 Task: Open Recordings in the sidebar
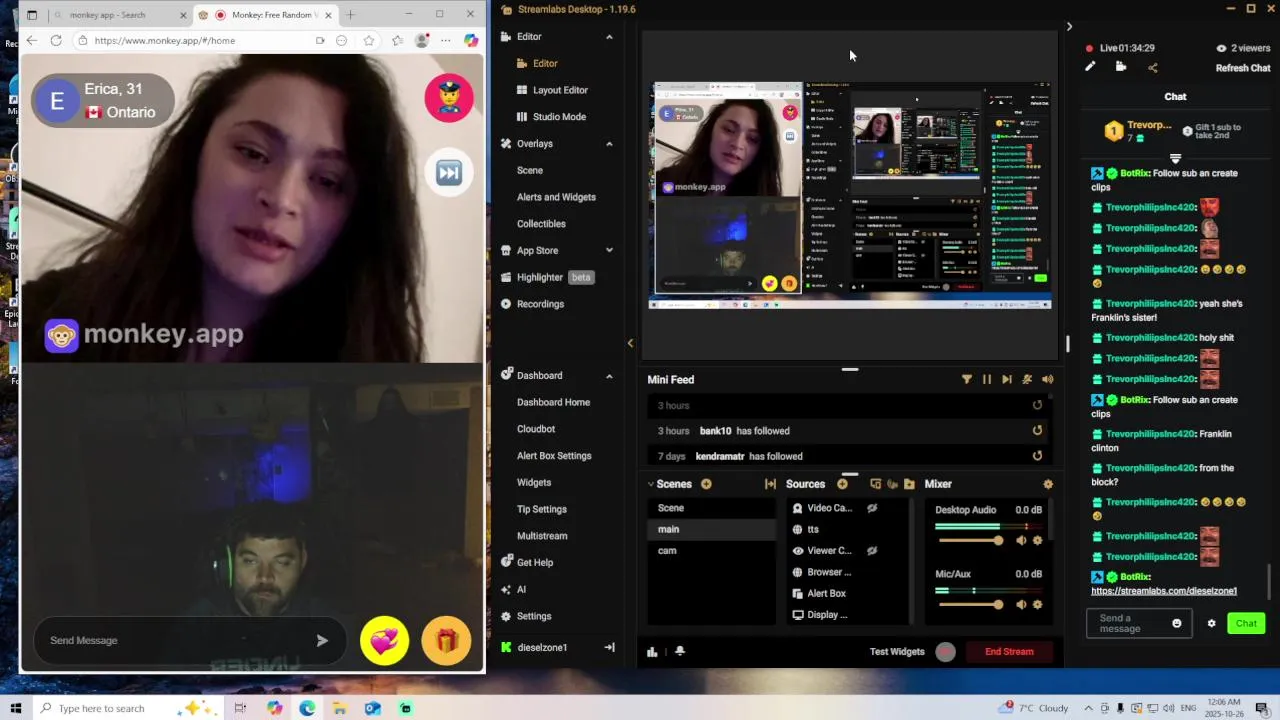pos(540,304)
